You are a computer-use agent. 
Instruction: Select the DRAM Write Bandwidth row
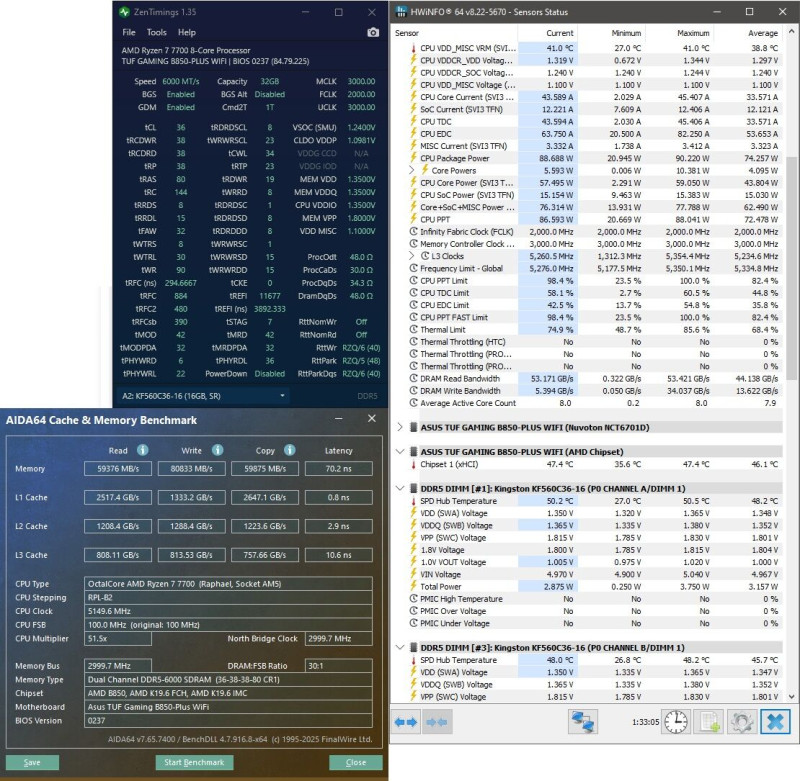pyautogui.click(x=595, y=391)
